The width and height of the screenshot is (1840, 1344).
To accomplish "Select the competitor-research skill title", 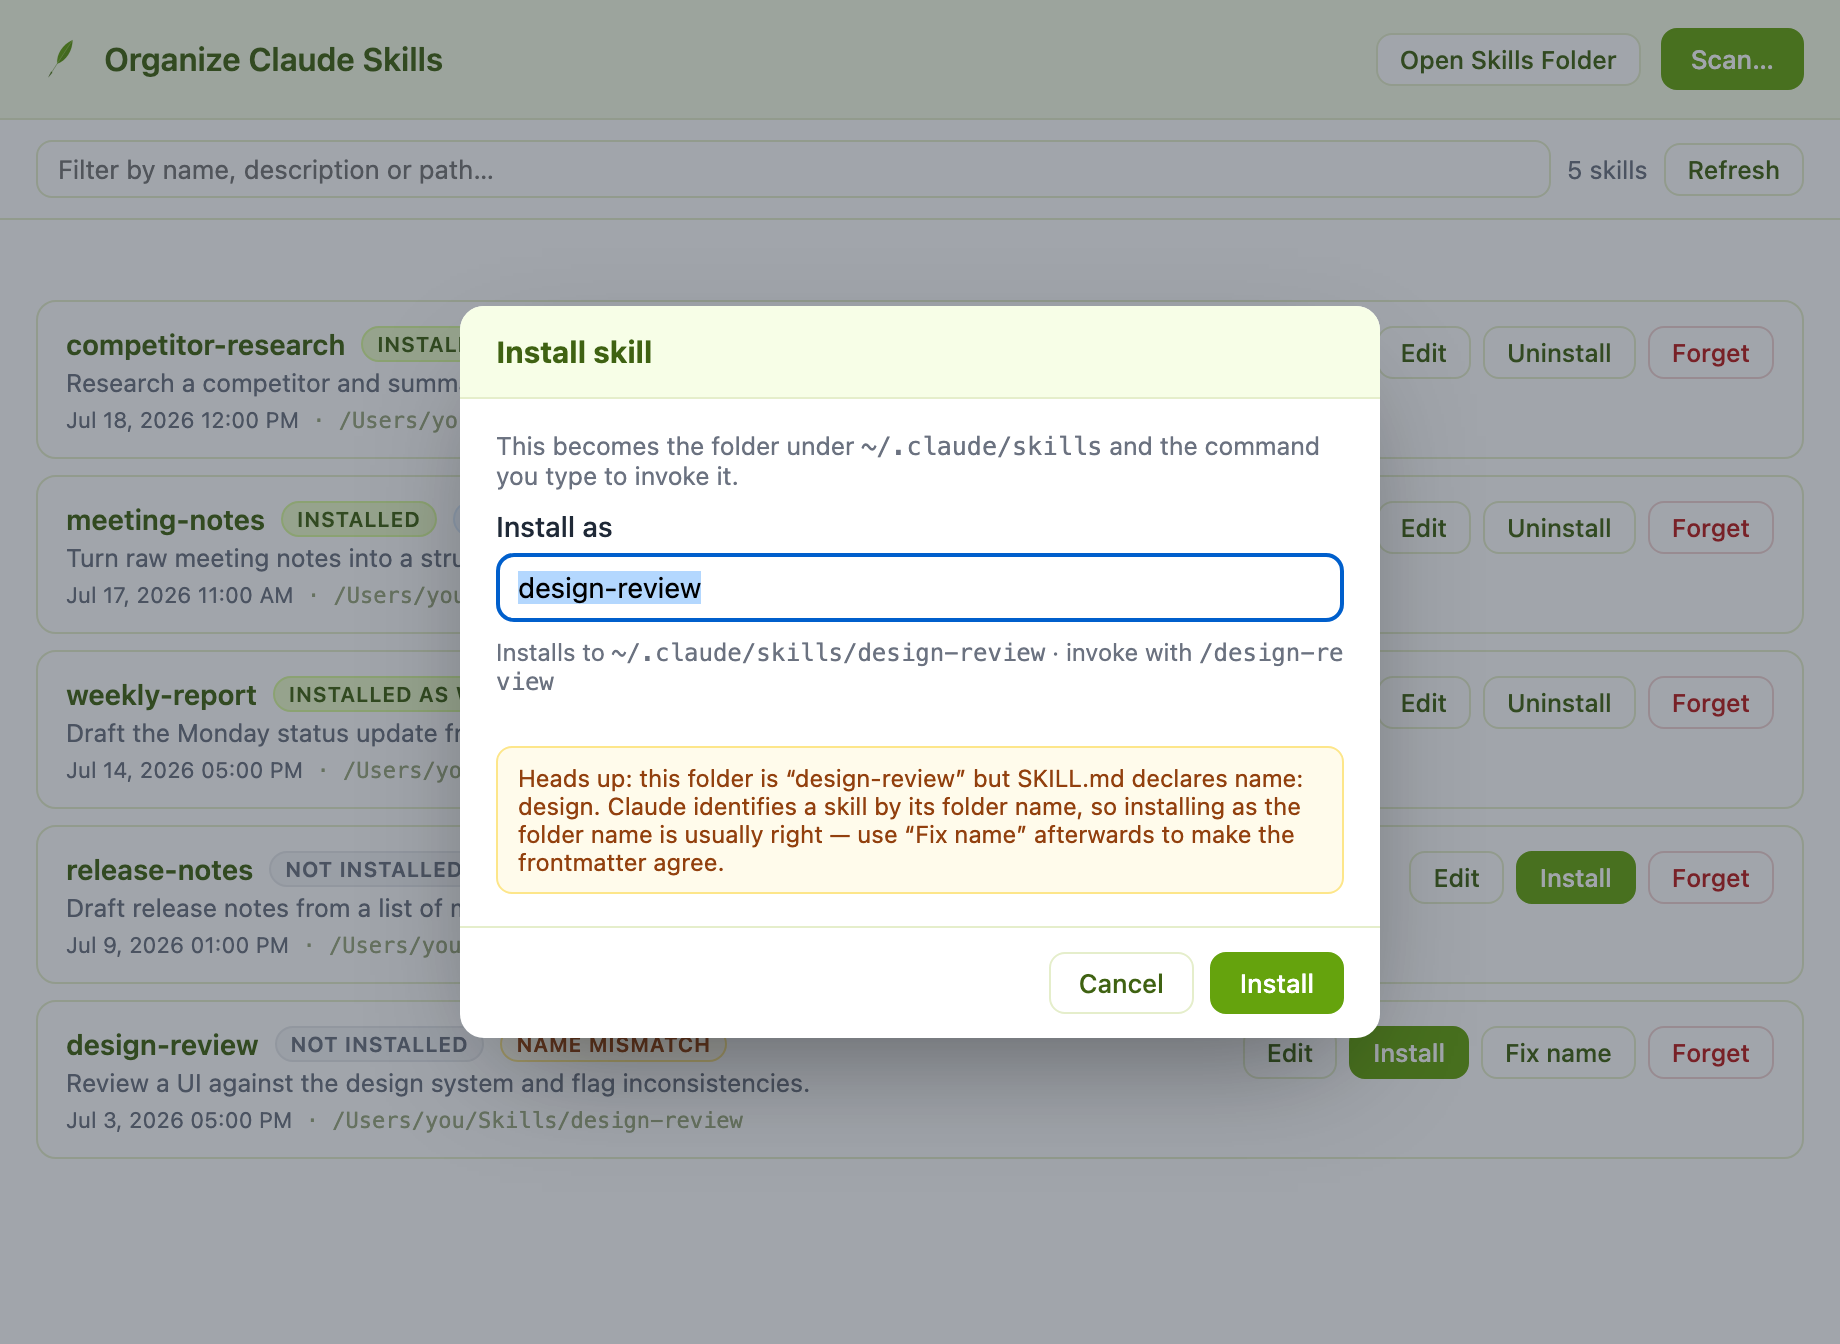I will [205, 345].
